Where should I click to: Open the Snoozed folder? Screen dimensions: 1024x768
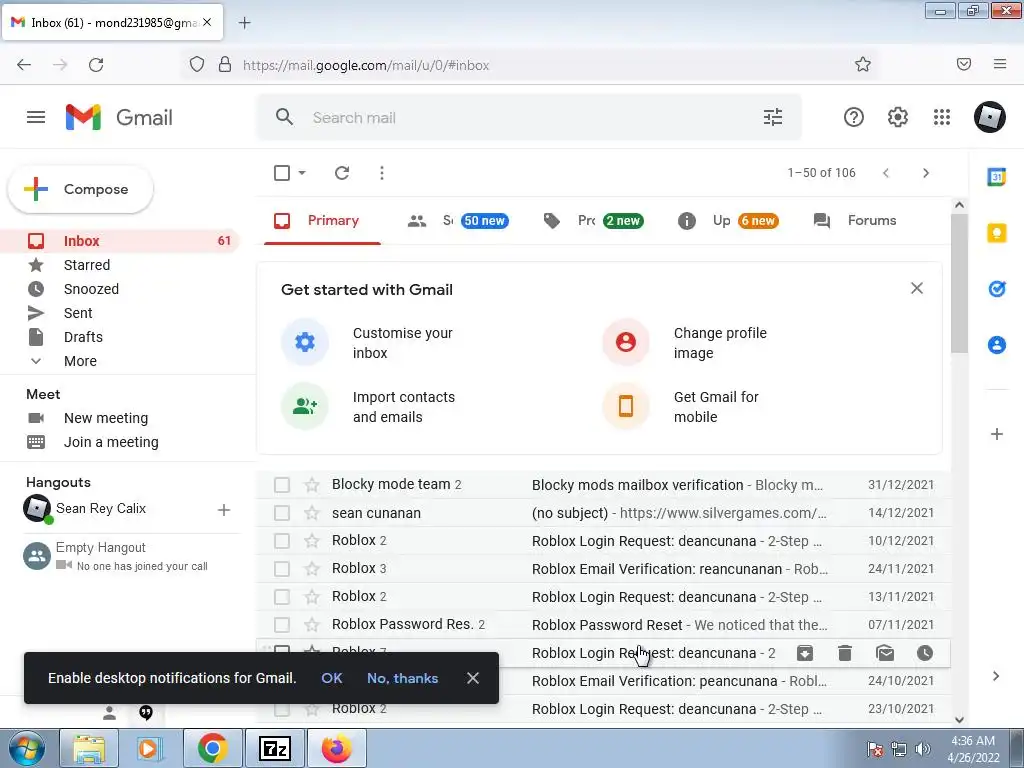[x=91, y=289]
